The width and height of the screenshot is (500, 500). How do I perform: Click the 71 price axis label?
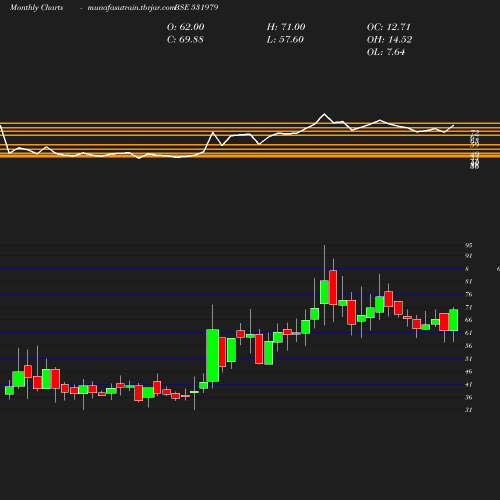(x=469, y=307)
